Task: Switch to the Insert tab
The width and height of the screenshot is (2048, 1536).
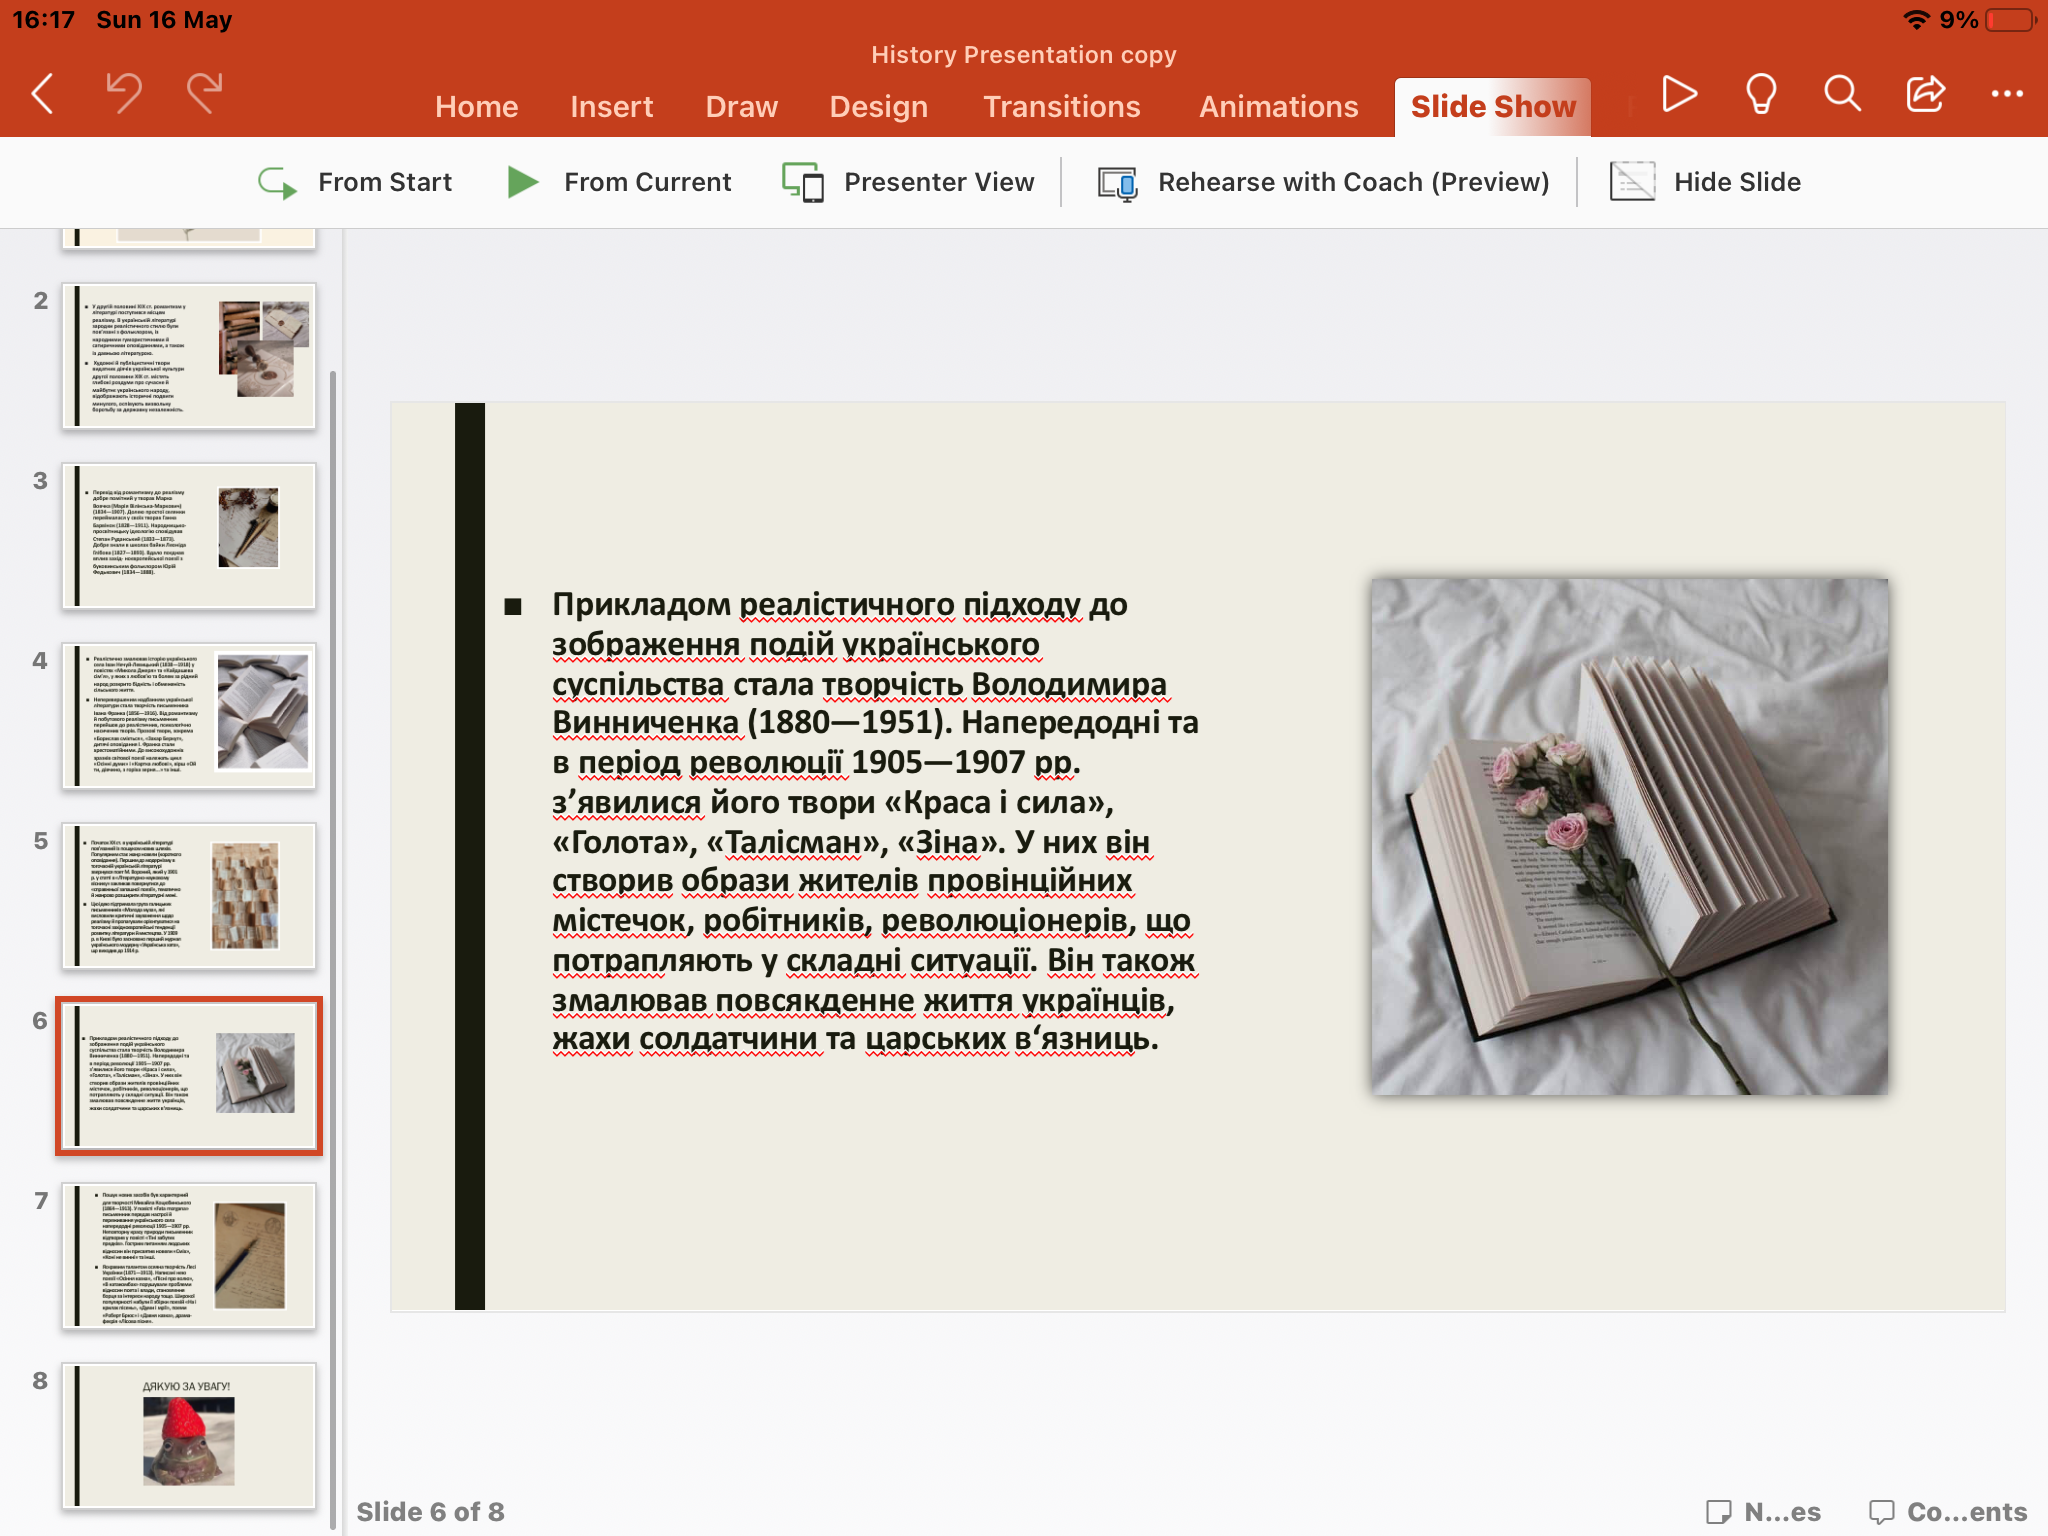Action: pyautogui.click(x=611, y=107)
